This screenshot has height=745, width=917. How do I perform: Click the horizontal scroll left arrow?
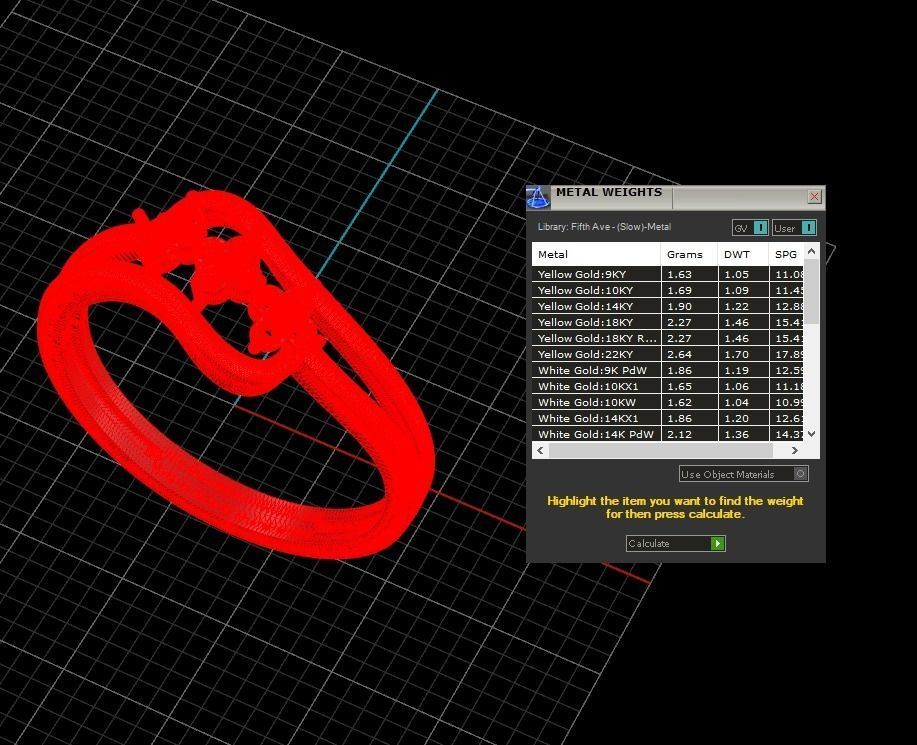point(540,450)
